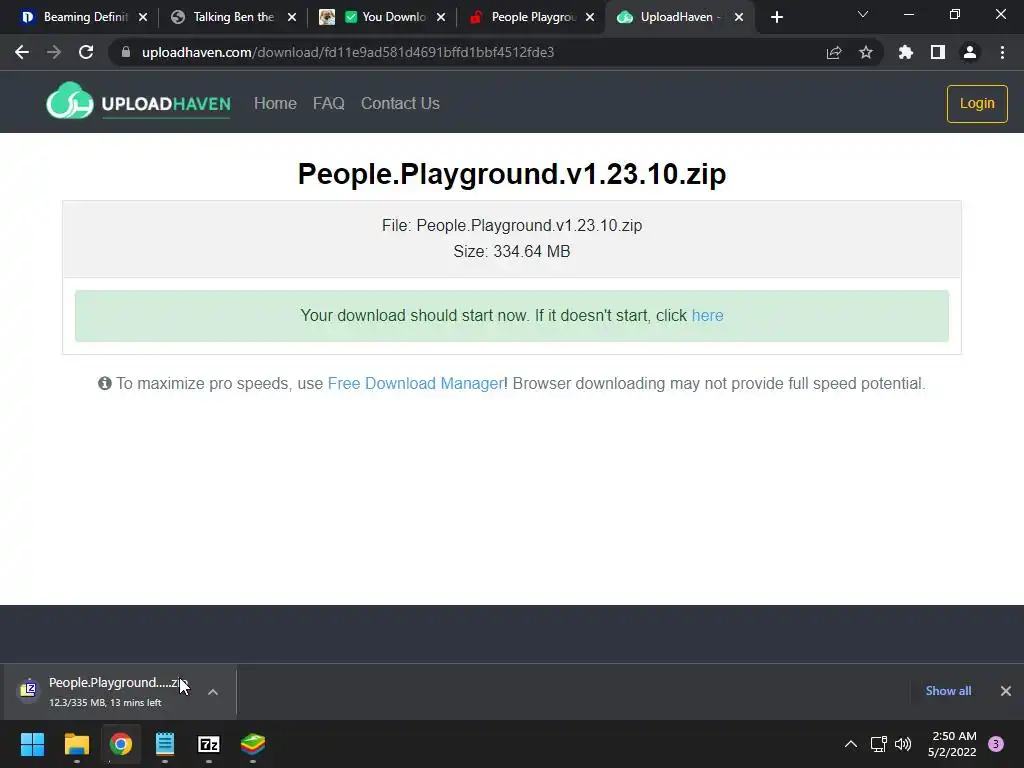This screenshot has width=1024, height=768.
Task: Close the Beaming Definition tab
Action: (x=143, y=17)
